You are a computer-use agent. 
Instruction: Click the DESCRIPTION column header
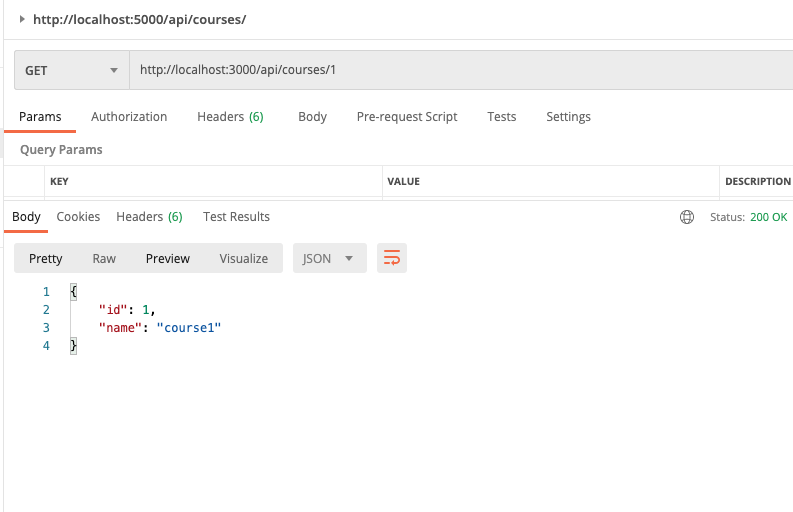pos(758,182)
